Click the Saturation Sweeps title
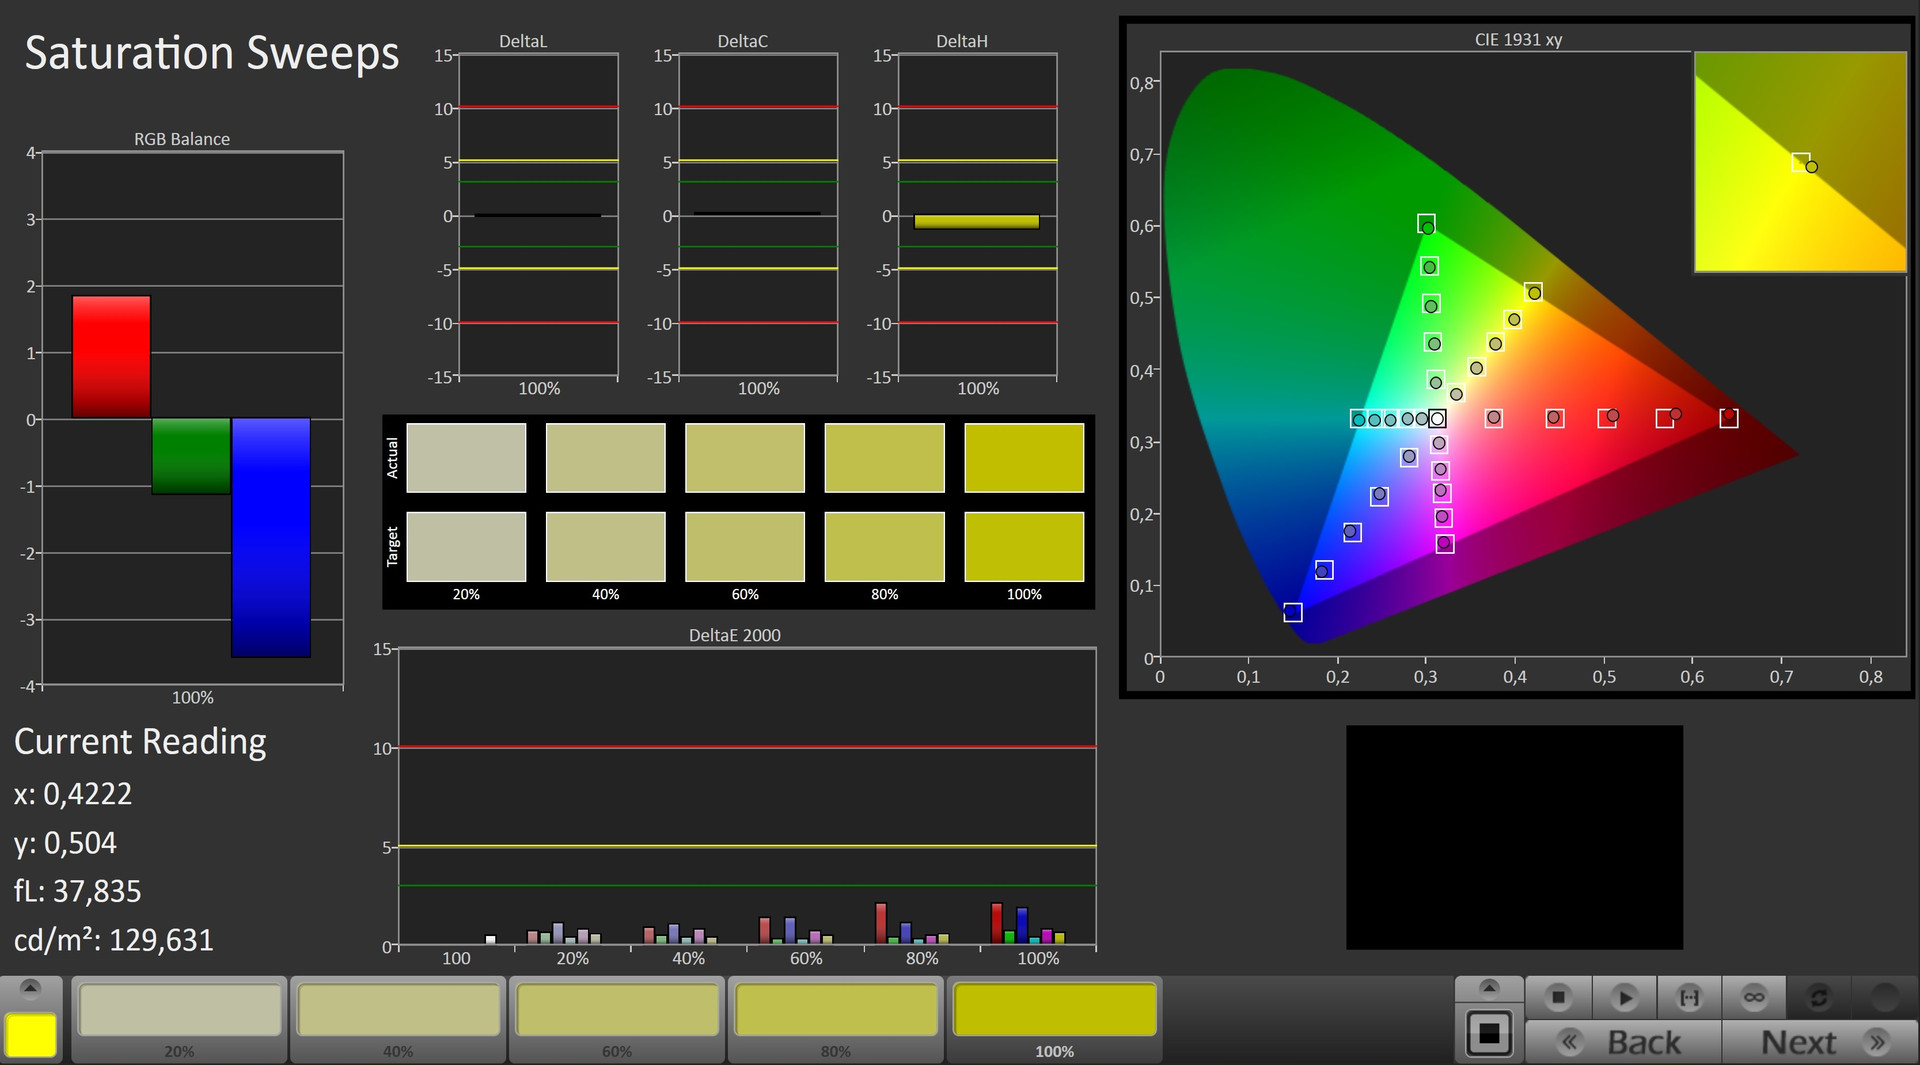 click(x=212, y=53)
